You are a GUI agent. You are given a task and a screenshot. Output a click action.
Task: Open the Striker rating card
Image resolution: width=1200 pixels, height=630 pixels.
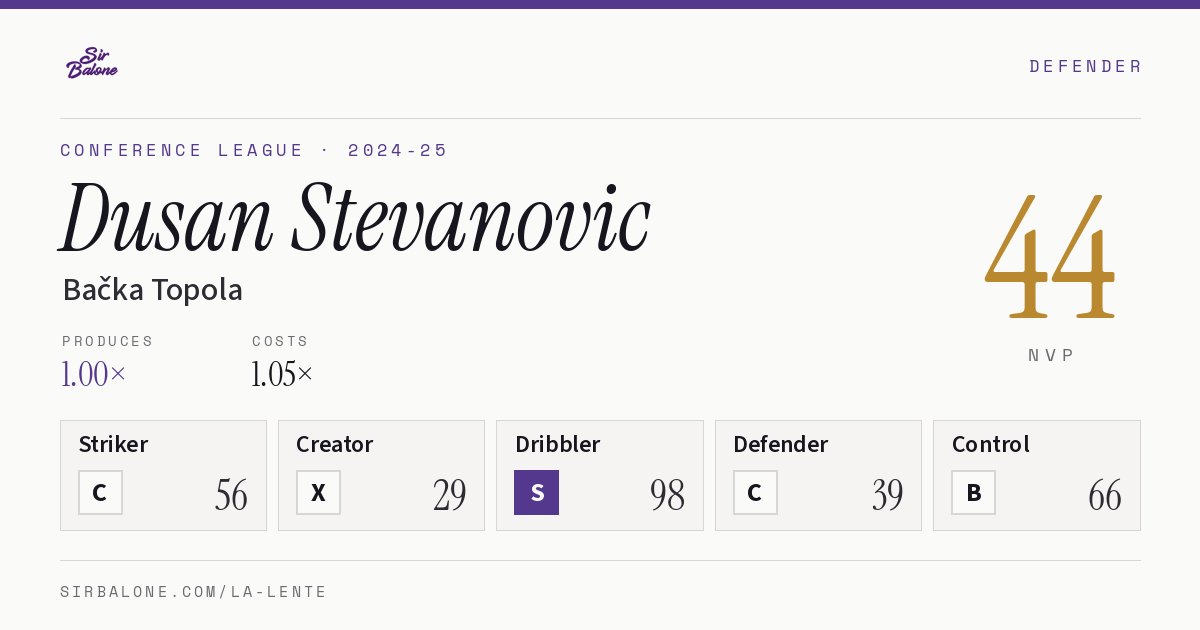pos(163,475)
